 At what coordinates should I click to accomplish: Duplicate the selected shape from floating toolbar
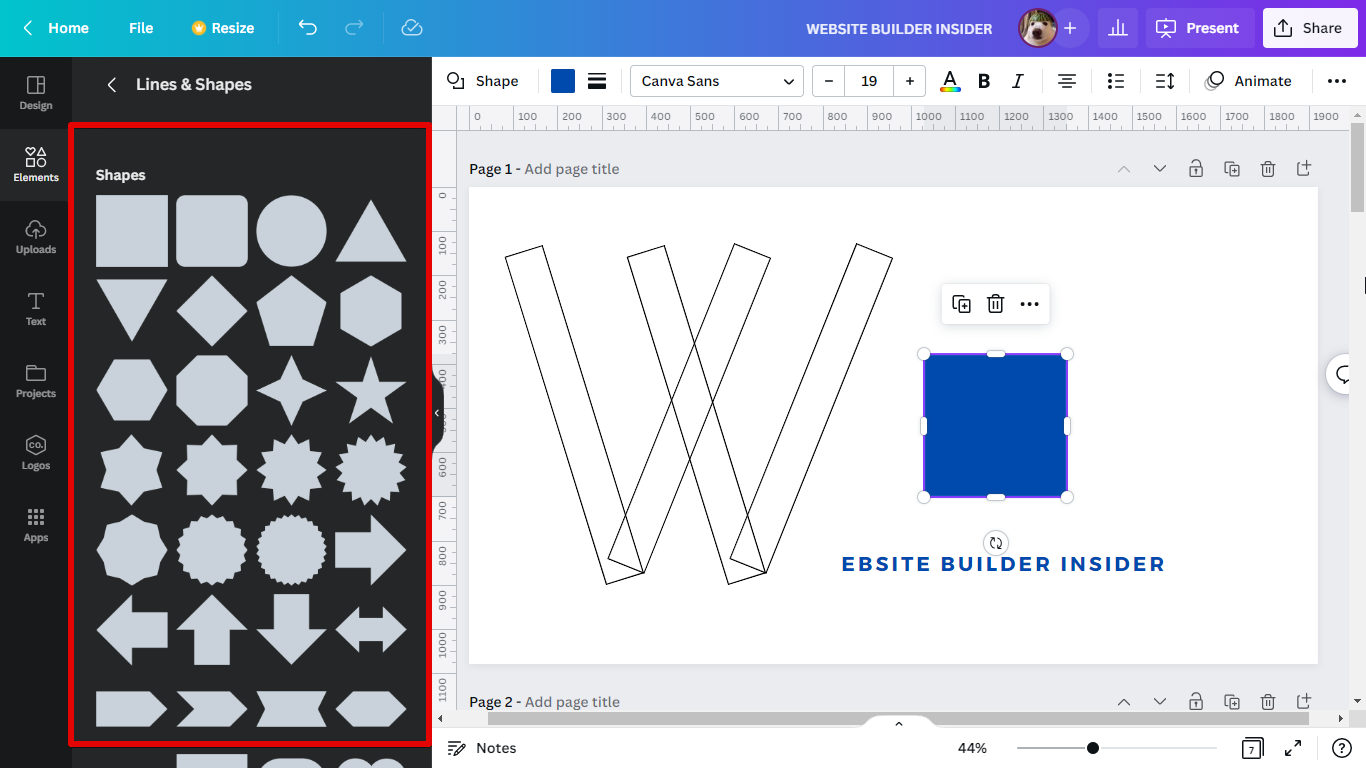(961, 304)
